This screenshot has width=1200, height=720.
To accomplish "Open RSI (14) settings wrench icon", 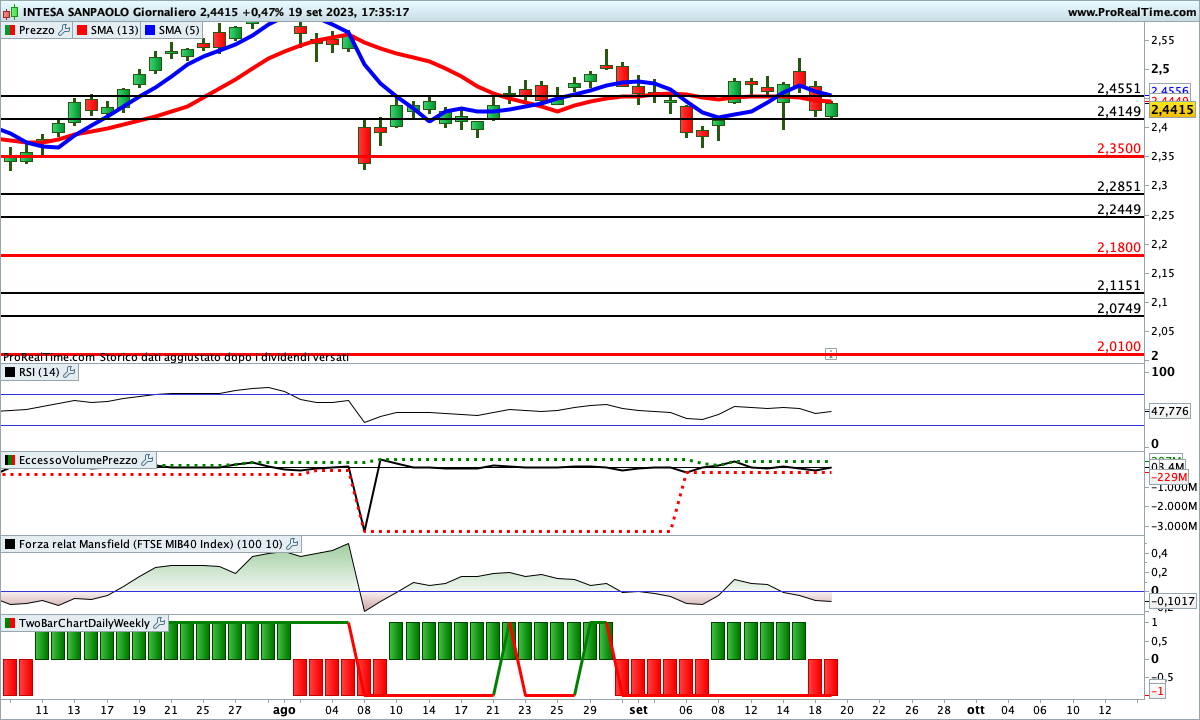I will [x=69, y=372].
